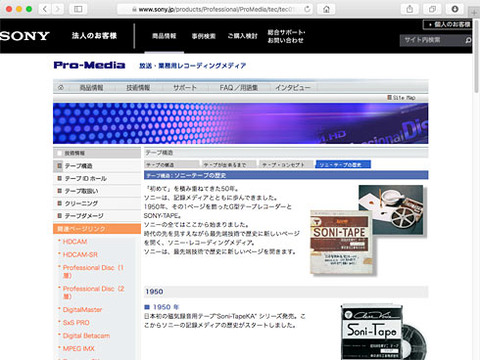Viewport: 480px width, 360px height.
Task: Open Professional Disc (2層) link
Action: tap(94, 292)
